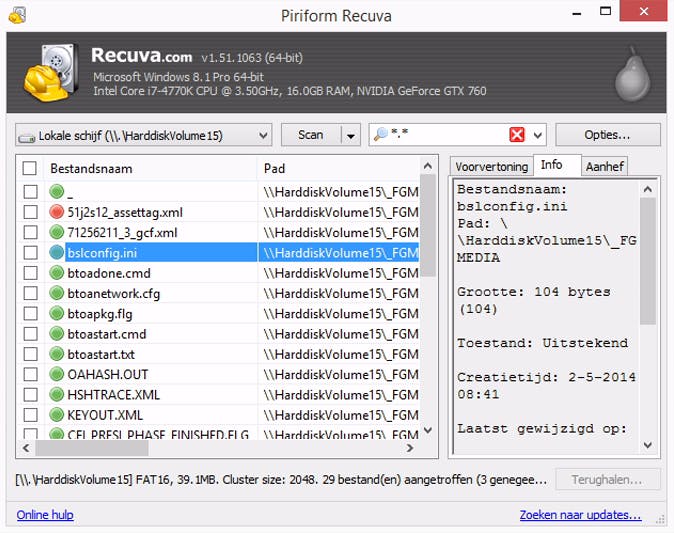Click Zoeken naar updates link
The height and width of the screenshot is (533, 674).
click(580, 515)
